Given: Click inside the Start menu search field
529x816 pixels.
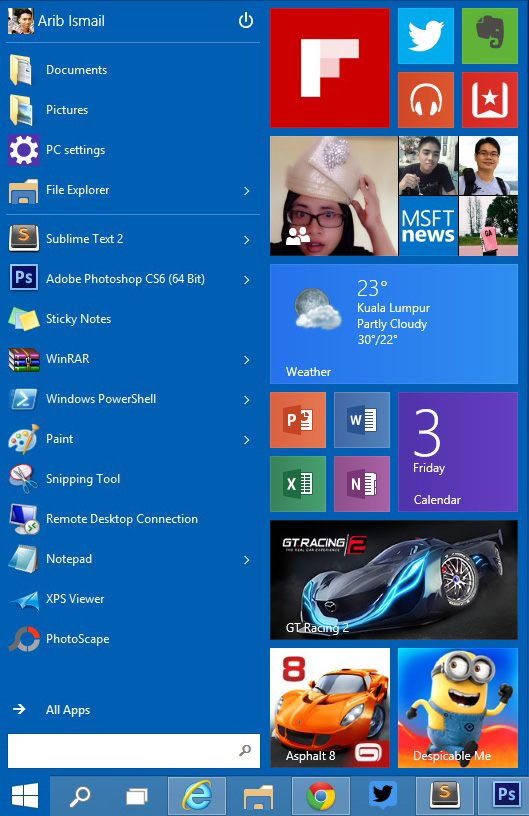Looking at the screenshot, I should (134, 750).
